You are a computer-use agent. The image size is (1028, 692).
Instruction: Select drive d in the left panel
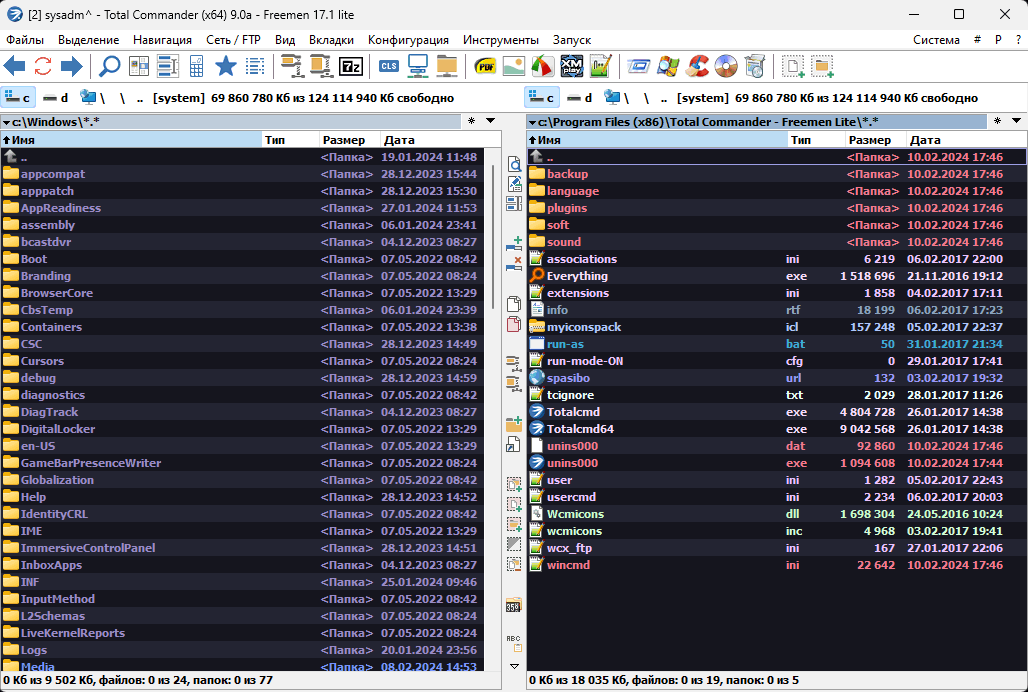tap(55, 98)
